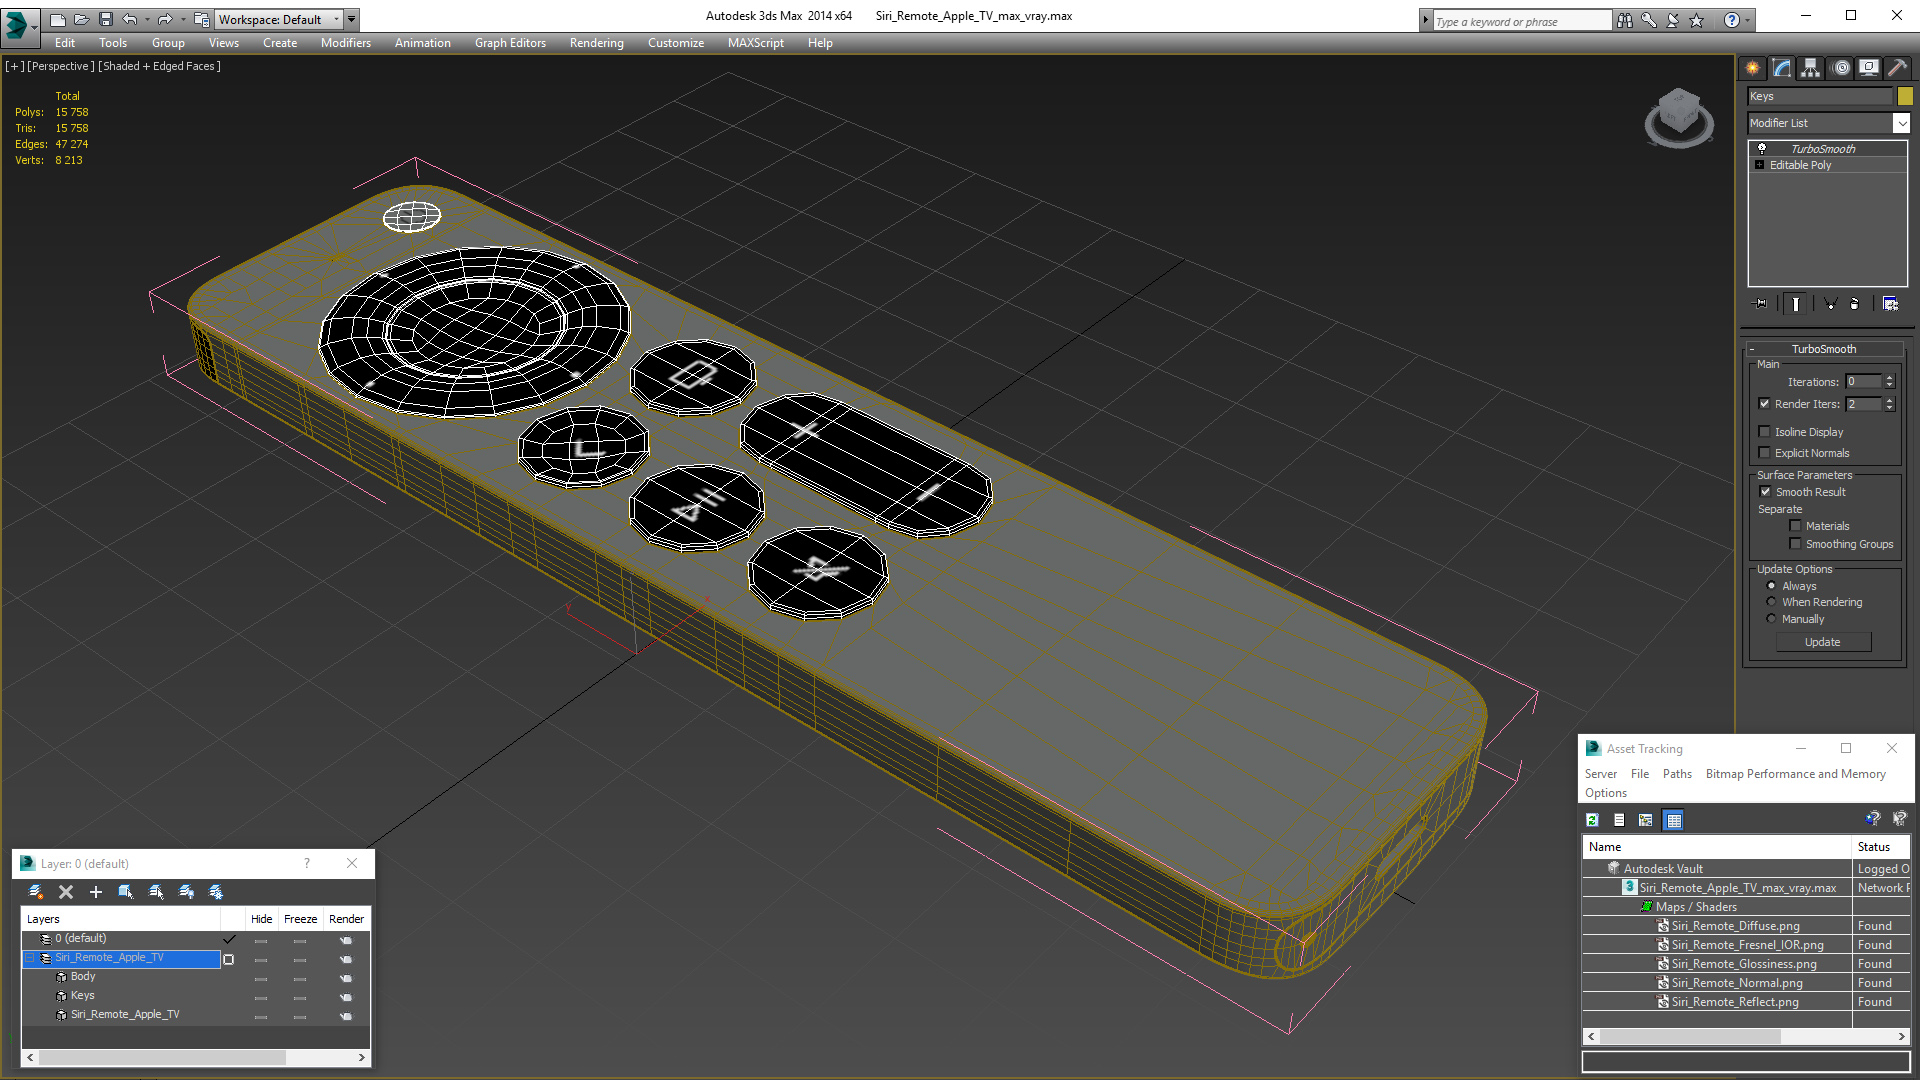Open the Modify command panel tab

tap(1782, 68)
